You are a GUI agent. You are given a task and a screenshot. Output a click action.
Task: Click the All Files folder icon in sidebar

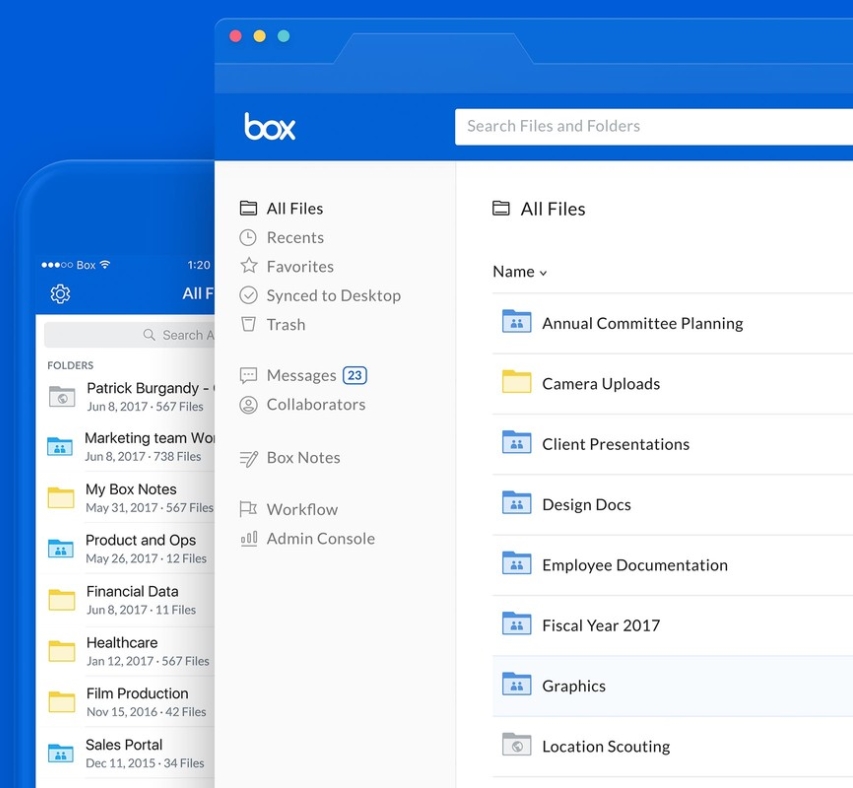(248, 208)
